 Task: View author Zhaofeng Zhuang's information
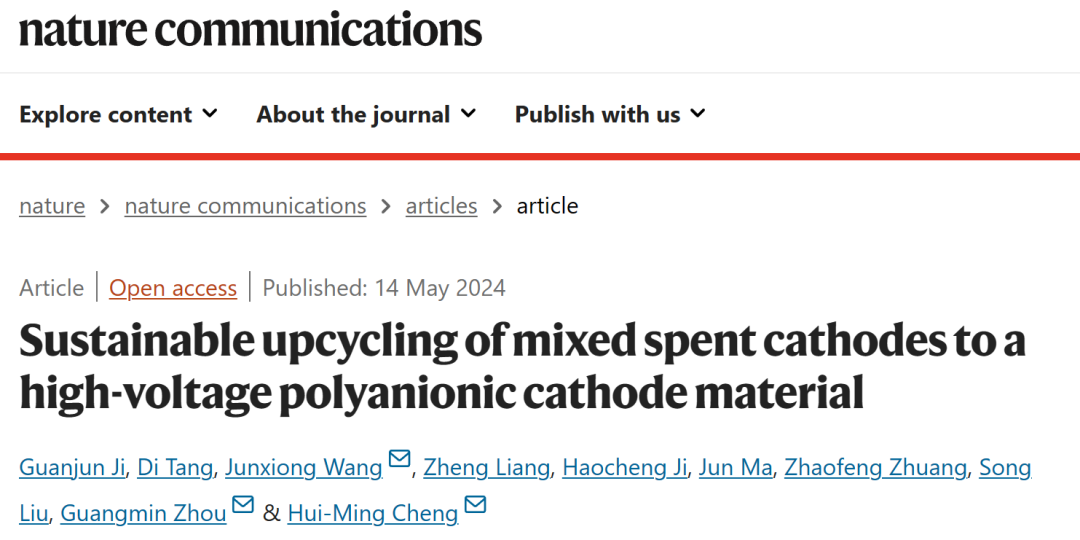point(875,468)
